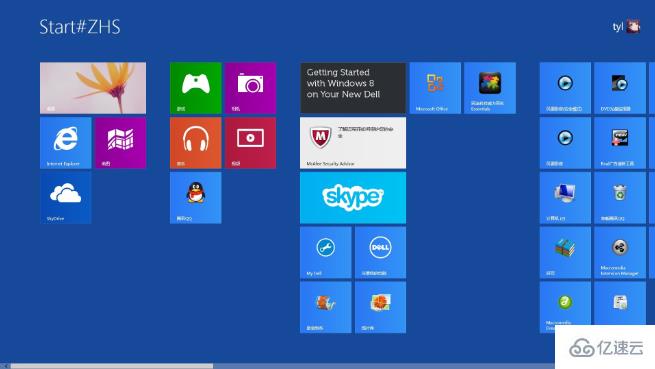Open the orange Music headphones tile

tap(195, 143)
